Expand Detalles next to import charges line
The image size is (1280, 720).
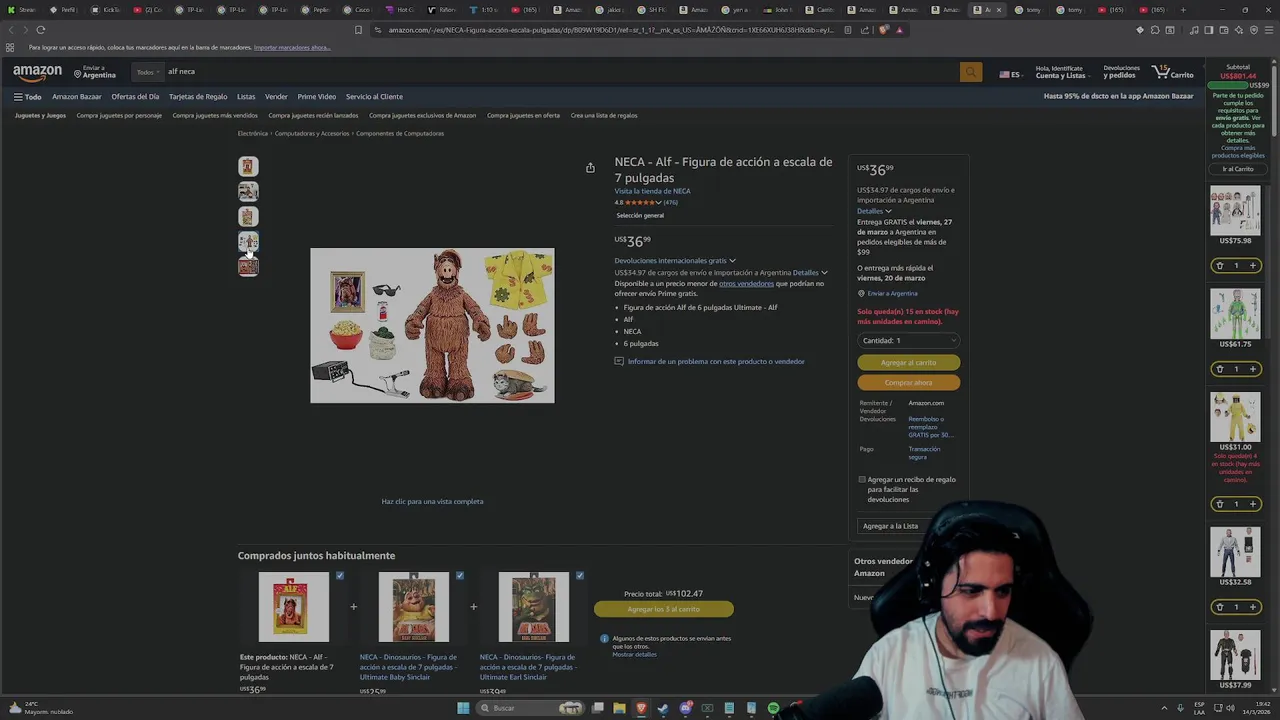point(810,273)
